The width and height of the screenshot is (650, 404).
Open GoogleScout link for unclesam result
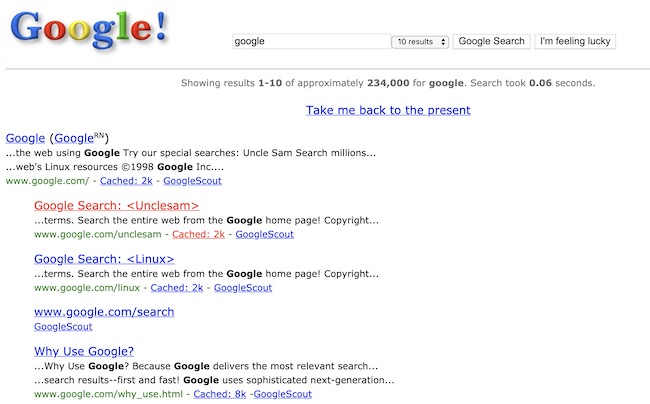(264, 235)
